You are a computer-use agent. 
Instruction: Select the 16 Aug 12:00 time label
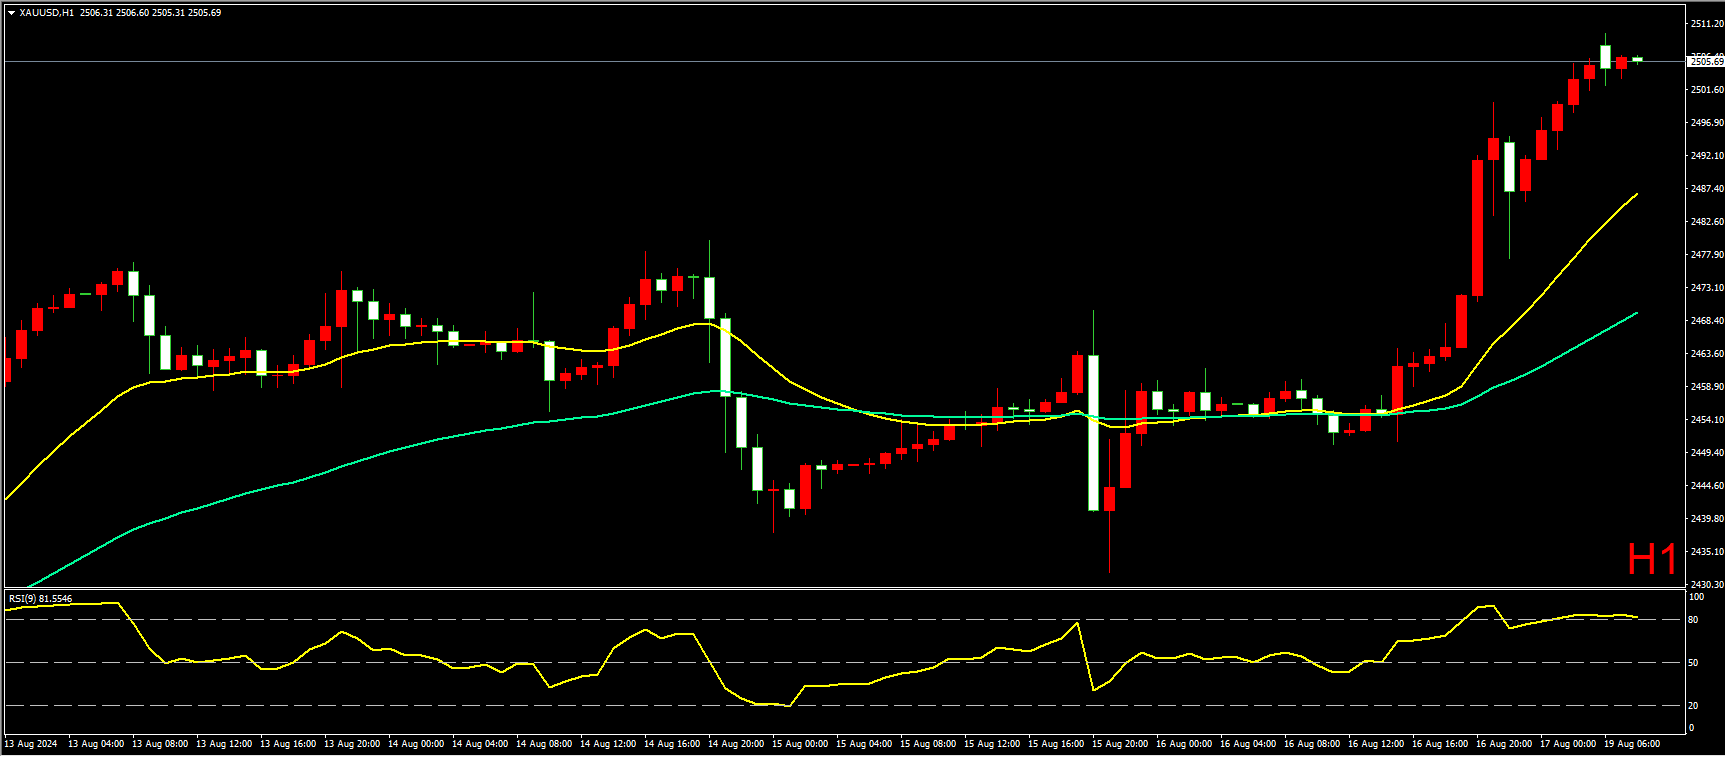coord(1376,744)
